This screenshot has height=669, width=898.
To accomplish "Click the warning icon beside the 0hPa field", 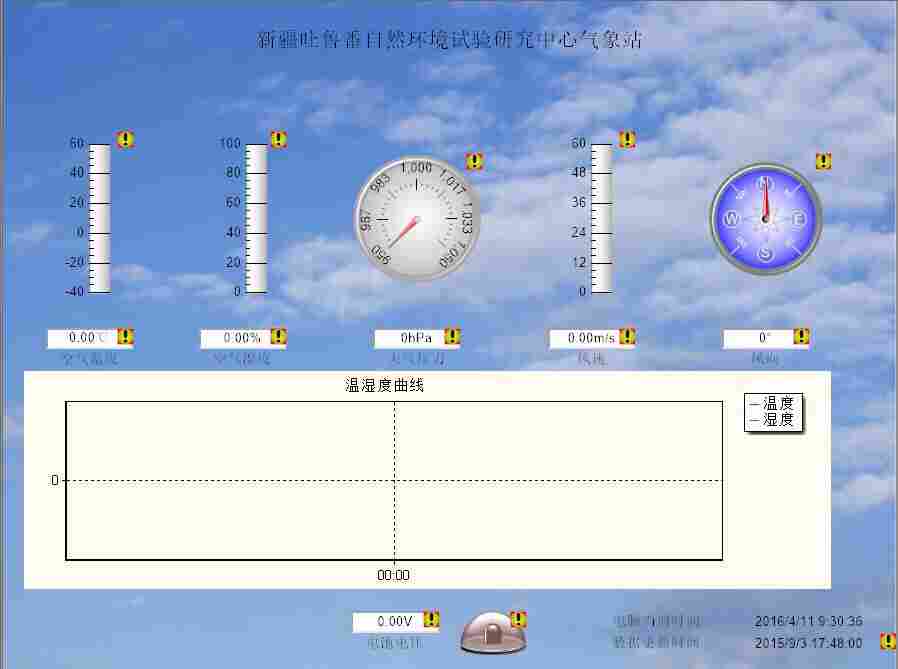I will (x=452, y=337).
